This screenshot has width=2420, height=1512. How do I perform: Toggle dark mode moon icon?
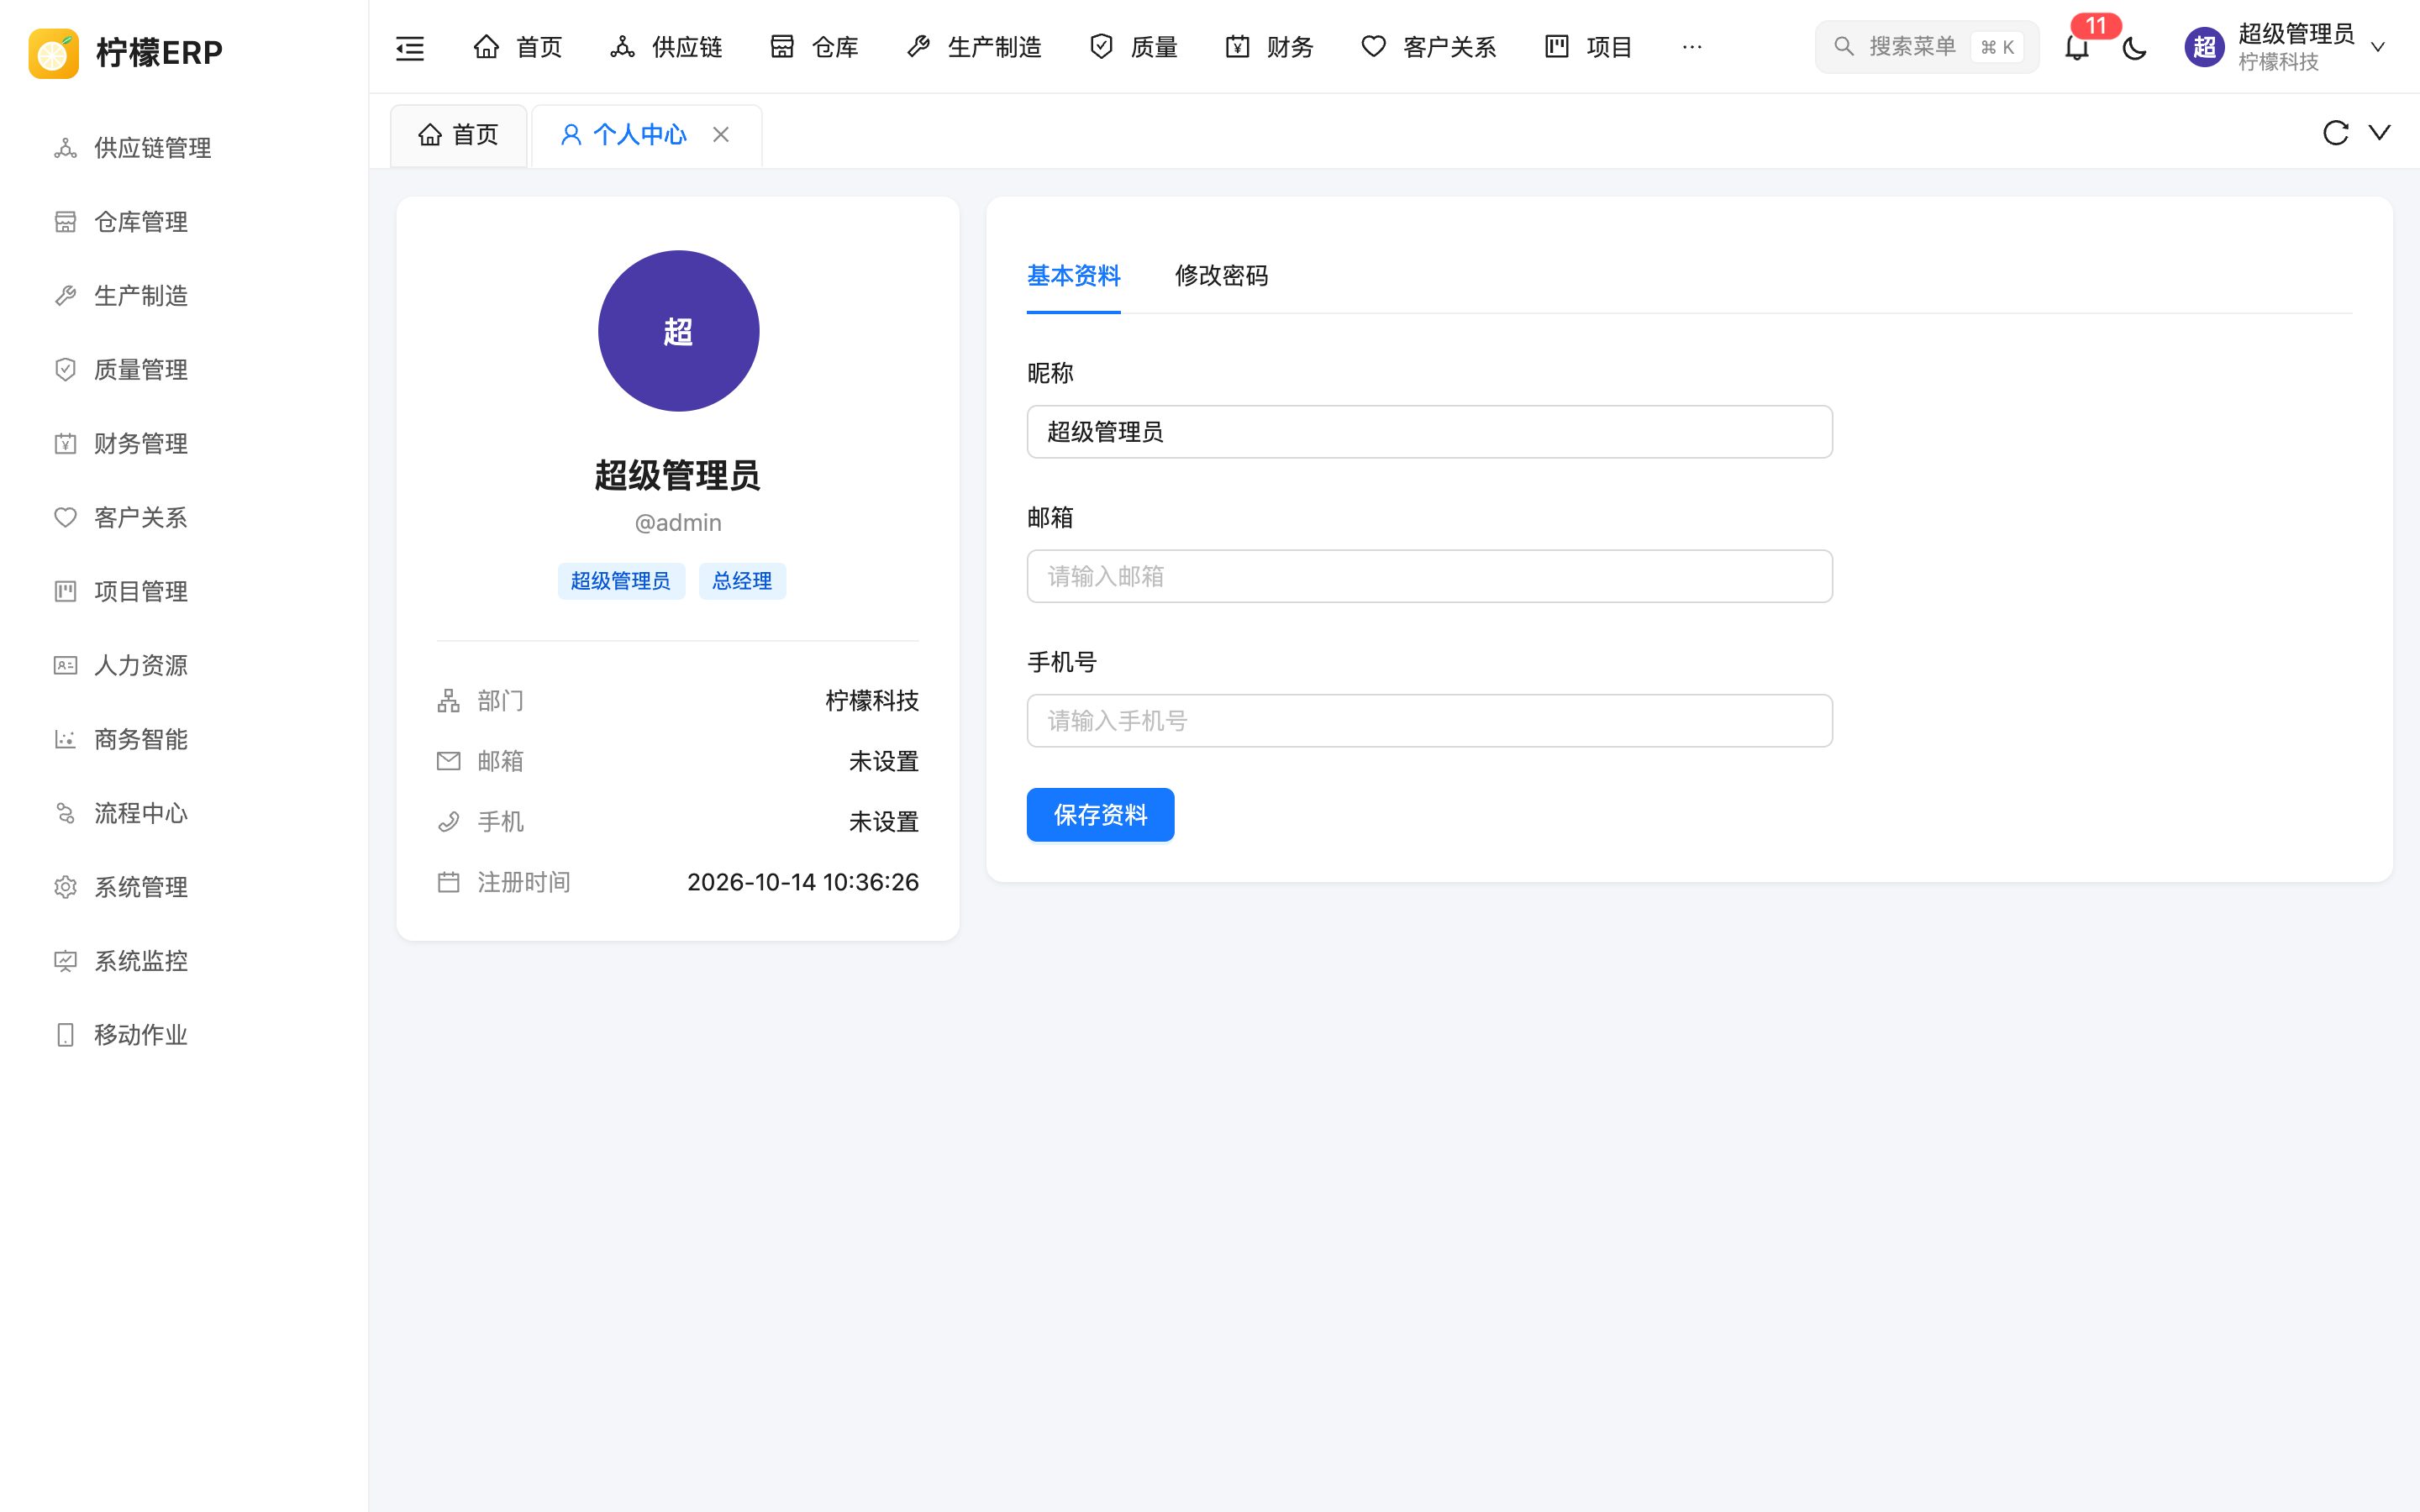(2134, 47)
